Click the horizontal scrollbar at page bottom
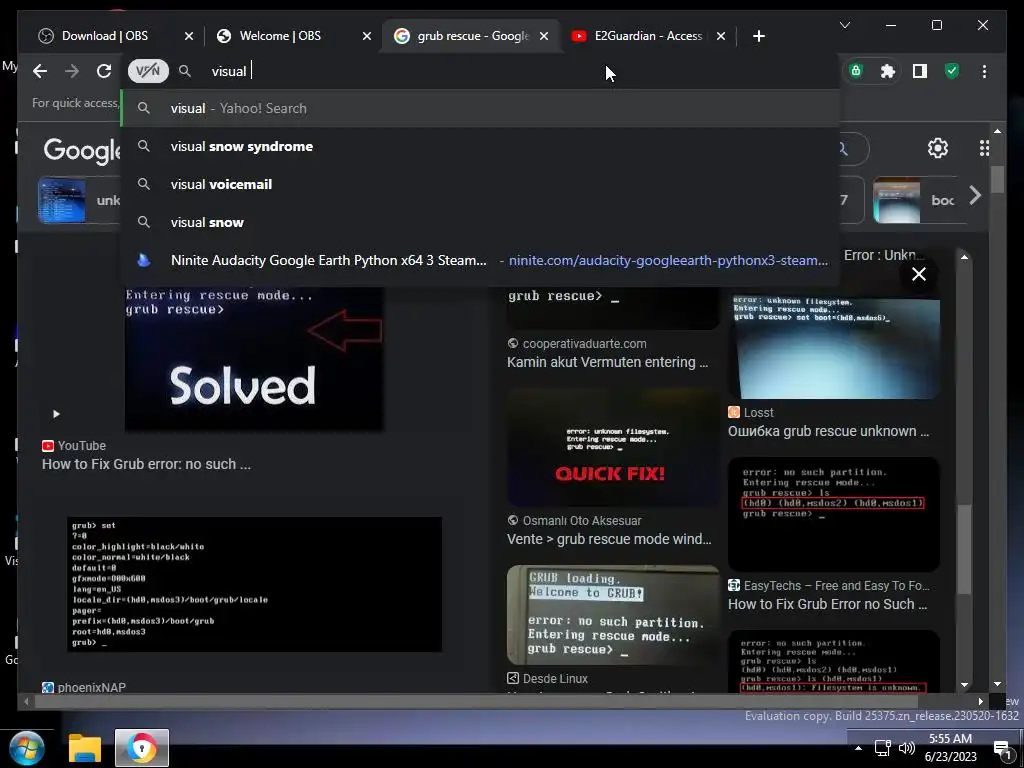This screenshot has width=1024, height=768. pos(475,701)
